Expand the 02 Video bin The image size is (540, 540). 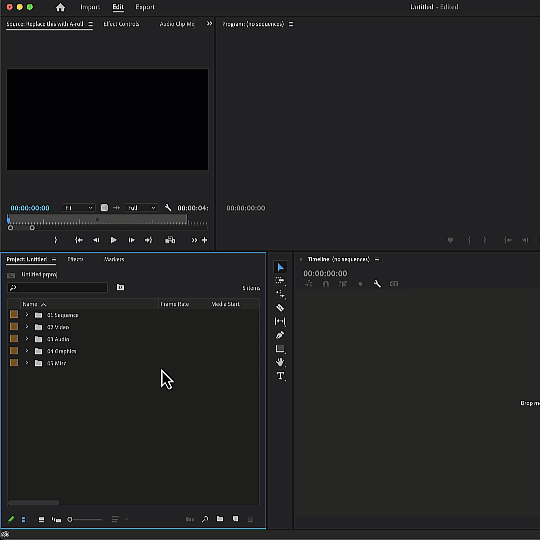click(x=27, y=327)
